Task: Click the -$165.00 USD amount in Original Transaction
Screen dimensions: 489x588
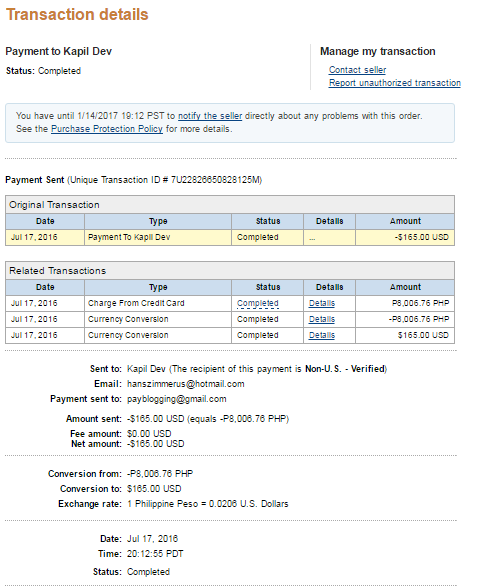Action: [x=422, y=237]
